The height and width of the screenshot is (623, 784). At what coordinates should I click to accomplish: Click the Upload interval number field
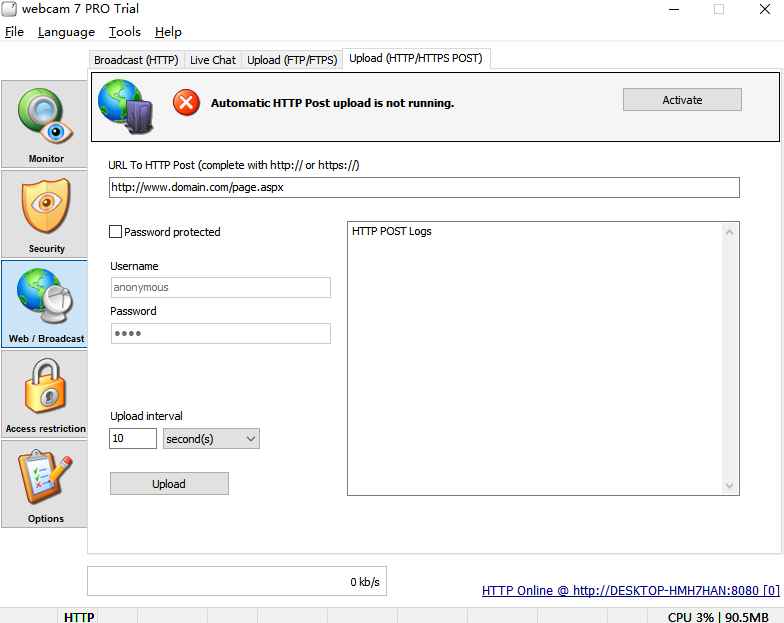(132, 438)
